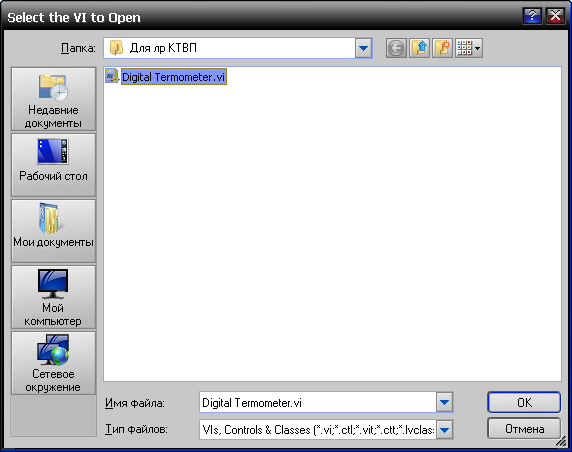Open Сетевое окружение location
572x452 pixels.
coord(53,363)
